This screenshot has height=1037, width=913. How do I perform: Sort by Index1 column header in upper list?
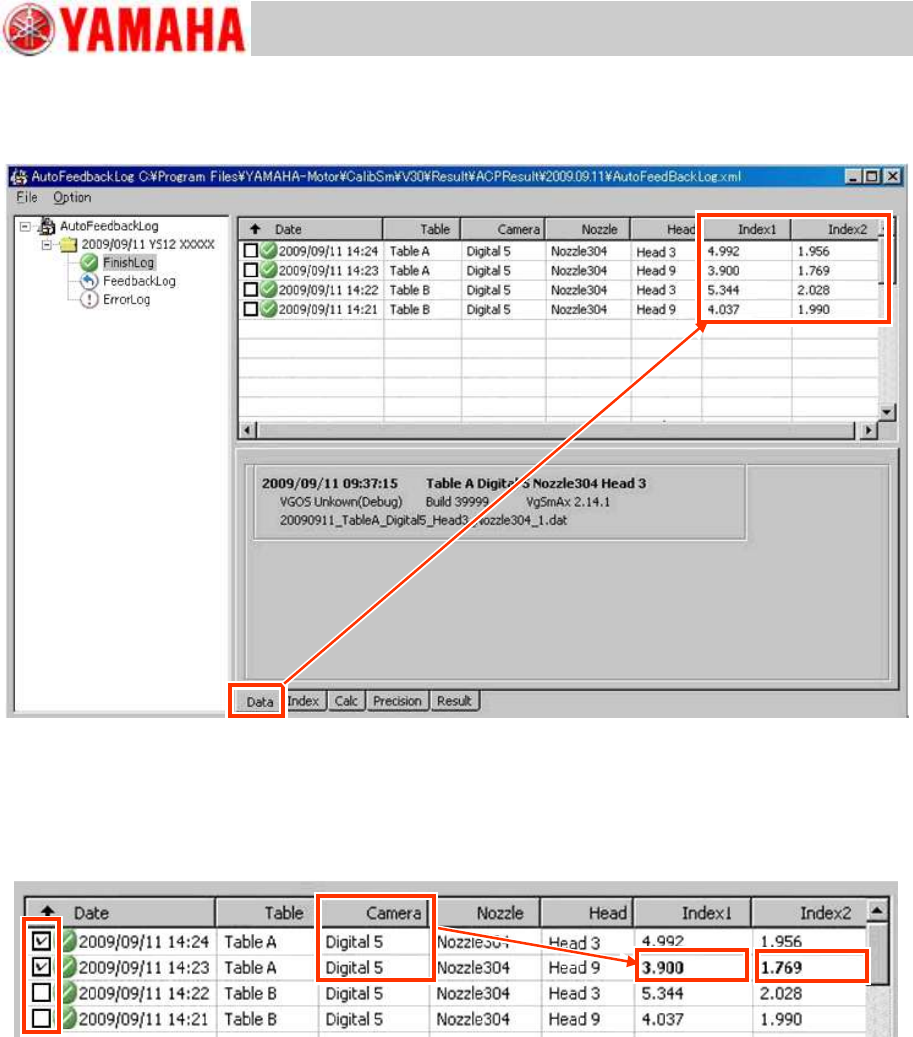pos(747,229)
